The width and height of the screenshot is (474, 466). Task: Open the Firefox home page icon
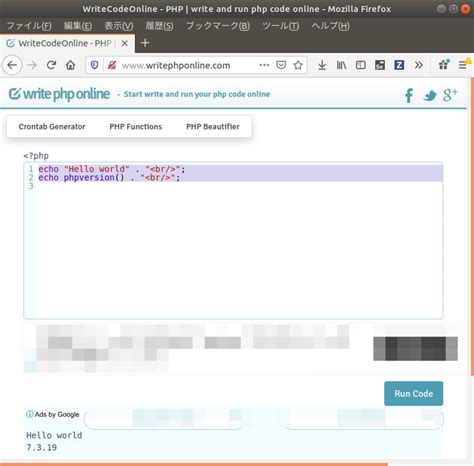[70, 65]
